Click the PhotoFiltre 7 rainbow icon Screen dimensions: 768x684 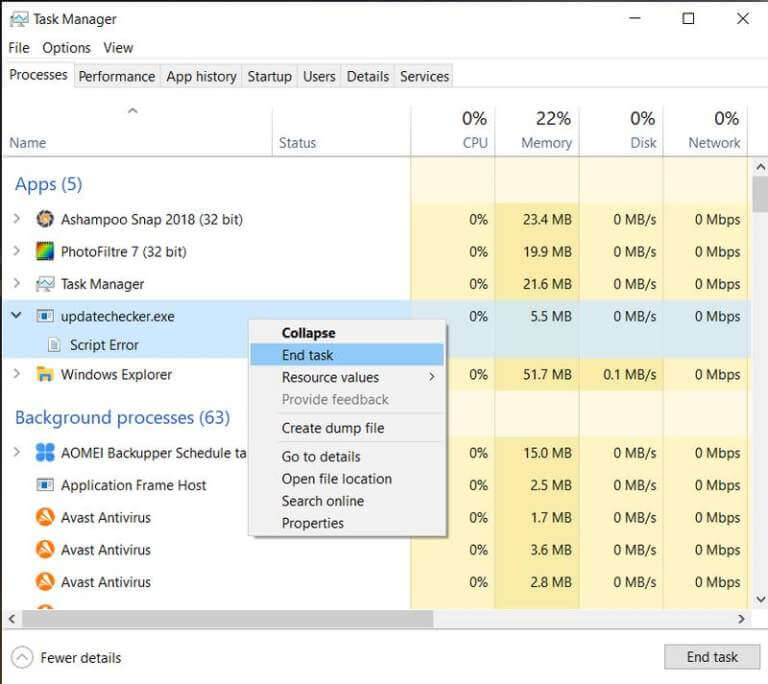[x=45, y=251]
